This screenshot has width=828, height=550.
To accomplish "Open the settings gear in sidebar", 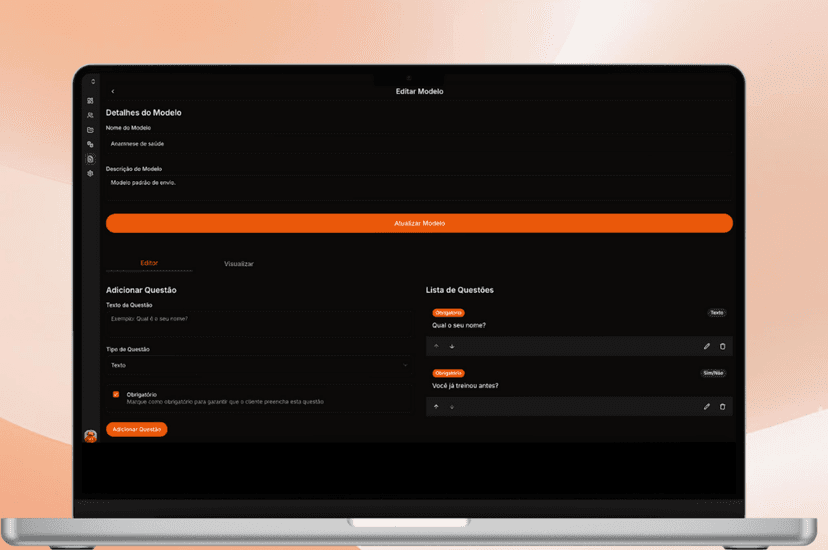I will coord(90,174).
